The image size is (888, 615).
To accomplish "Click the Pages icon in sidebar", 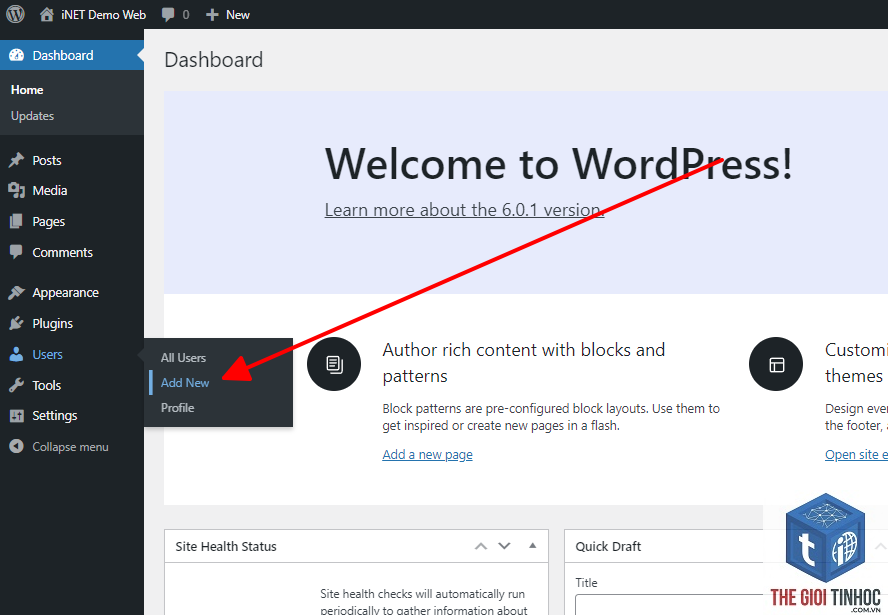I will coord(16,221).
